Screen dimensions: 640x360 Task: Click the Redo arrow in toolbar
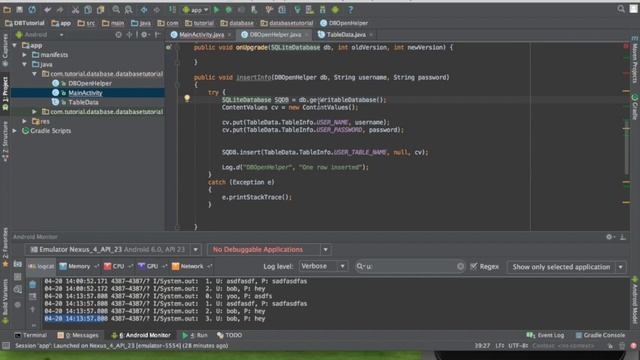coord(60,9)
